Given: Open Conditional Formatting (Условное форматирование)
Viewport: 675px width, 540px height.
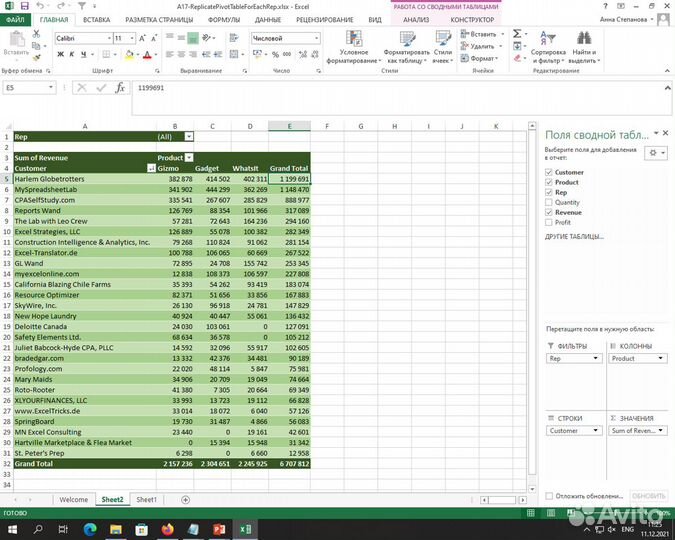Looking at the screenshot, I should coord(354,47).
